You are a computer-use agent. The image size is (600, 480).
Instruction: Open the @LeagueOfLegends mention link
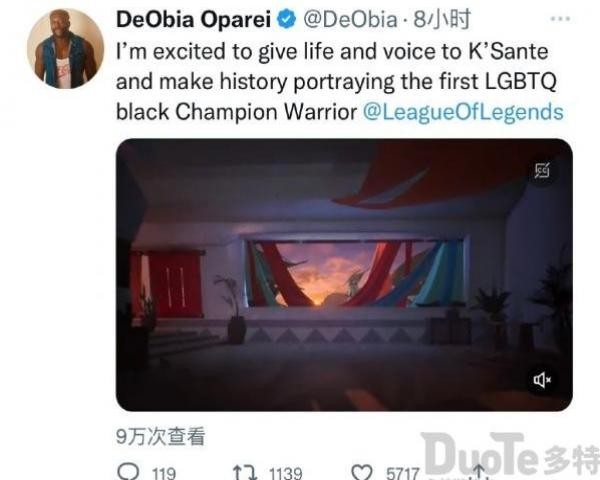pyautogui.click(x=463, y=112)
